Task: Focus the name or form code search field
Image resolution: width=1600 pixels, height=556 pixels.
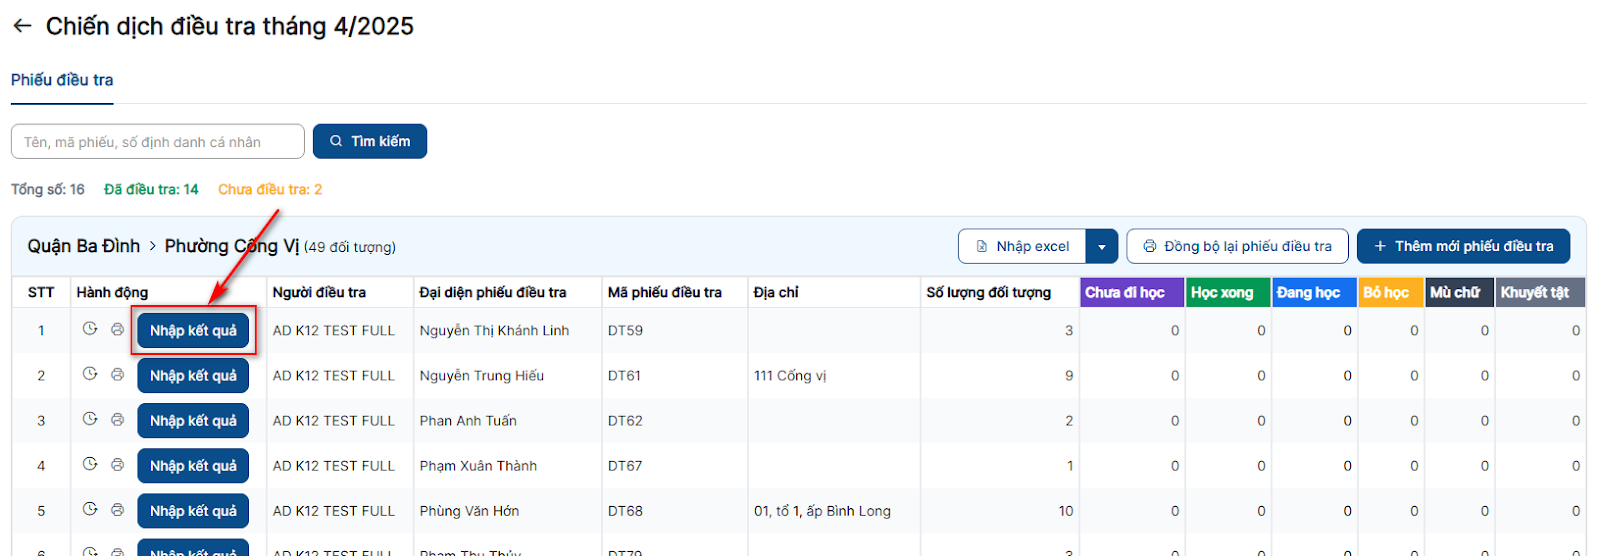Action: [x=158, y=142]
